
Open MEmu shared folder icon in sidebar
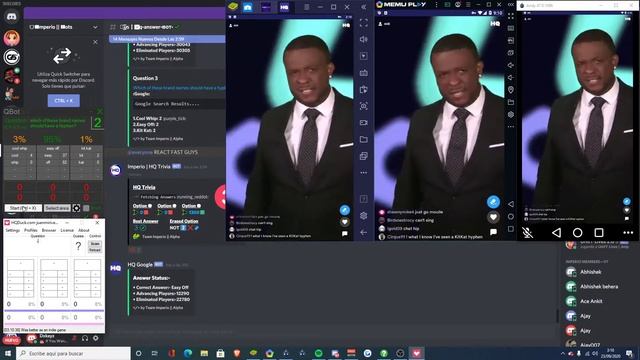click(x=511, y=102)
